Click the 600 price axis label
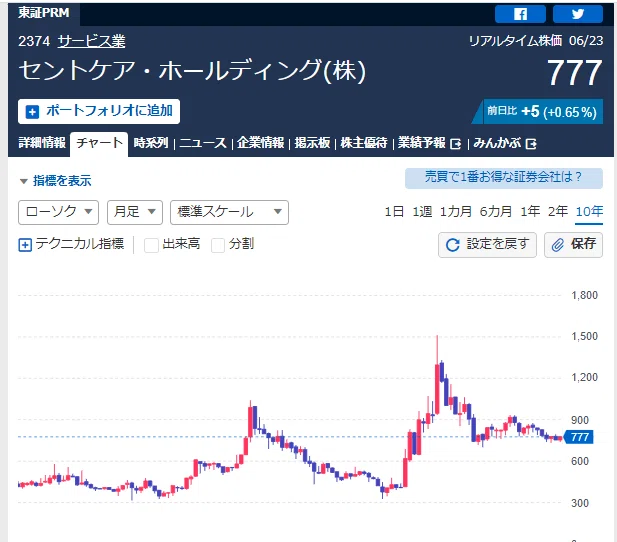This screenshot has width=617, height=542. [580, 461]
